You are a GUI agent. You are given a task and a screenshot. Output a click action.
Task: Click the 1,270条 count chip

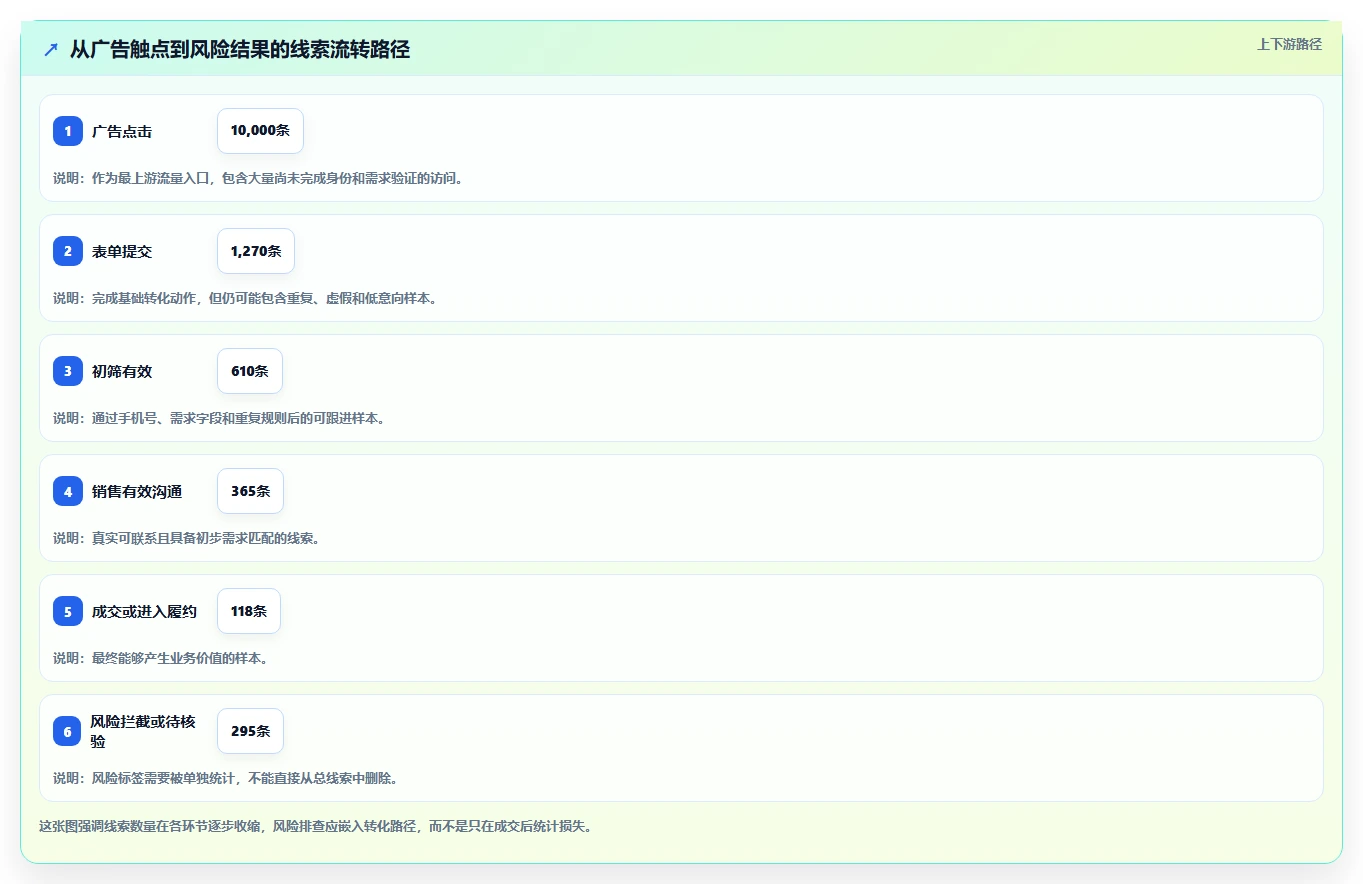click(256, 251)
